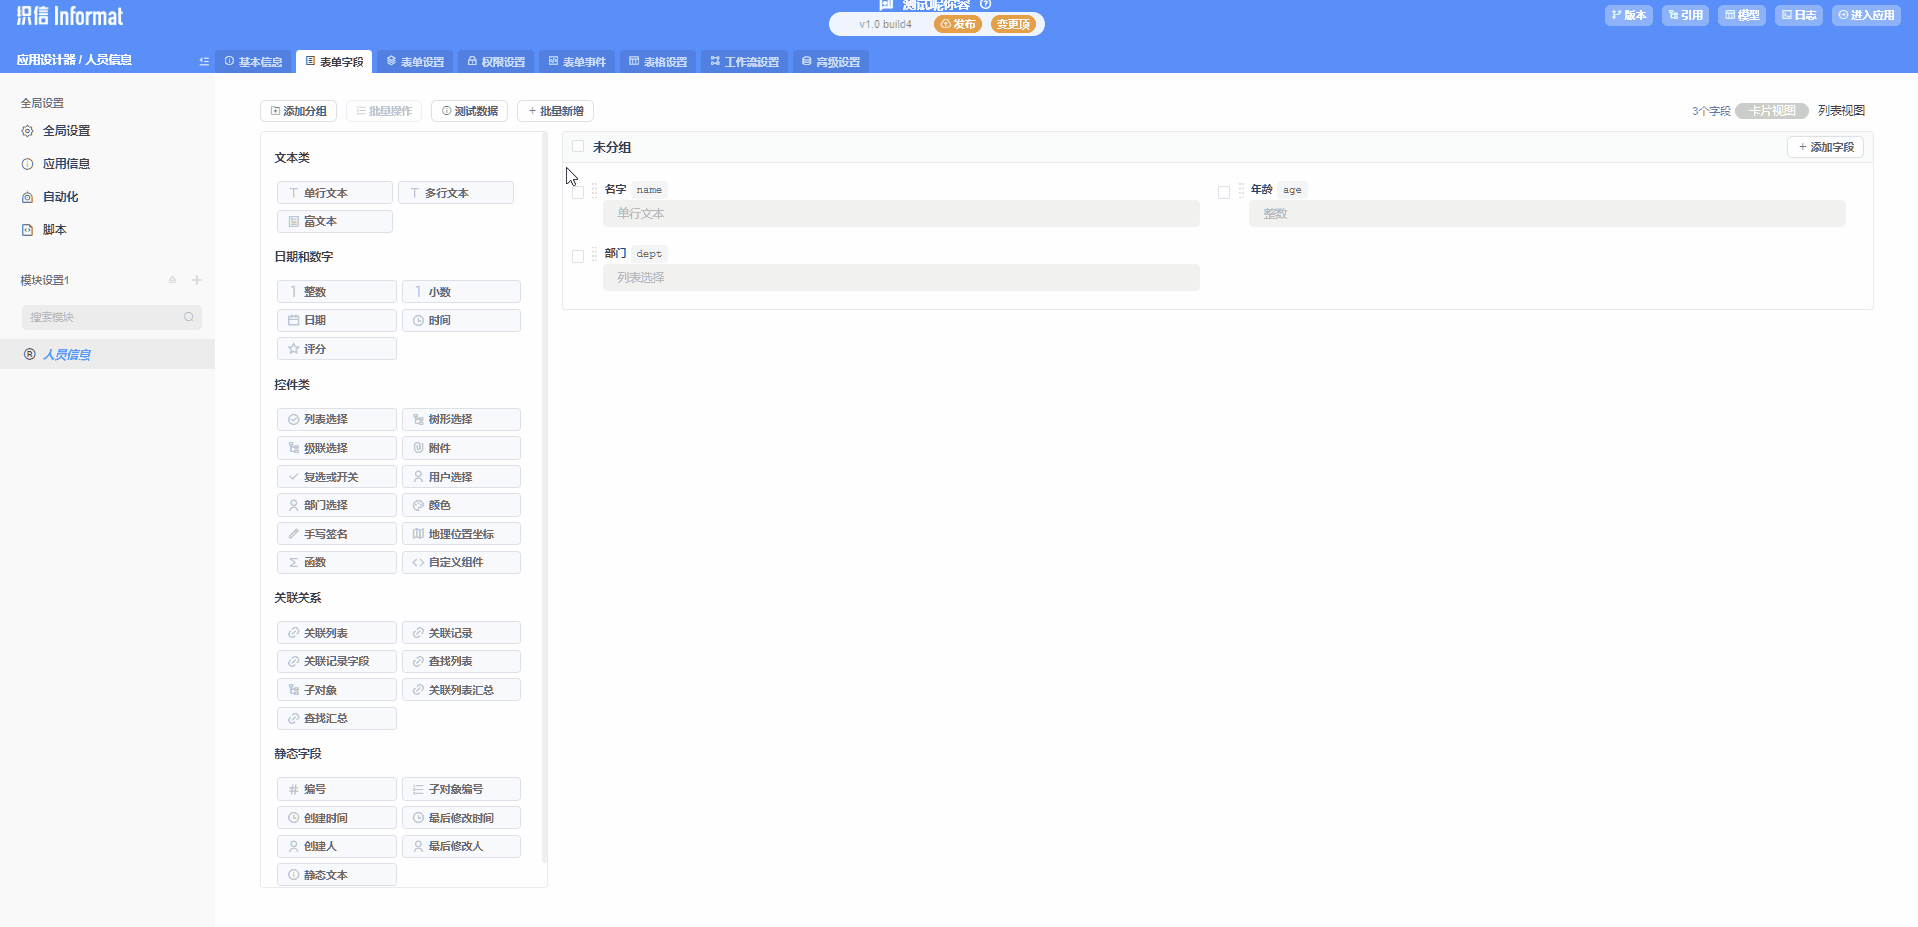1918x927 pixels.
Task: Open the 日志 panel
Action: pyautogui.click(x=1798, y=15)
